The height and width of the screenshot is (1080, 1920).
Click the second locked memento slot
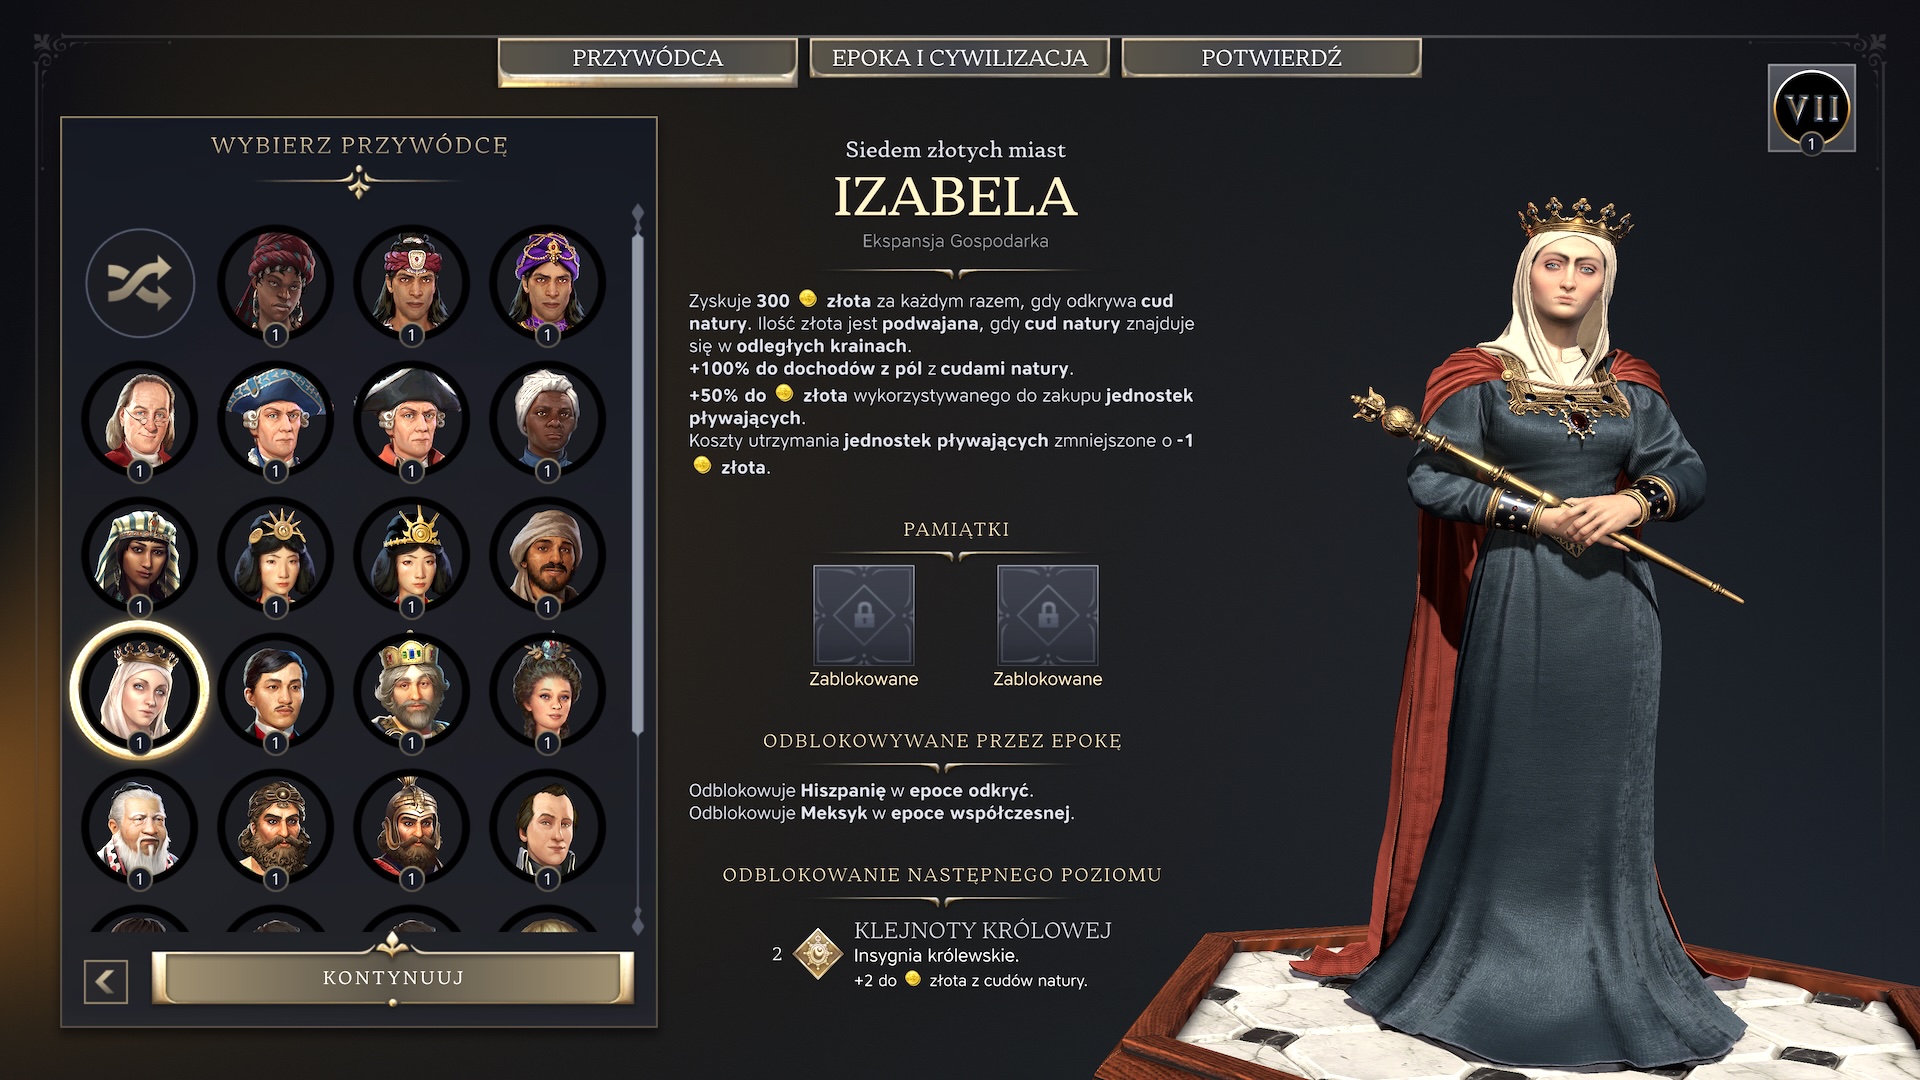click(1048, 615)
